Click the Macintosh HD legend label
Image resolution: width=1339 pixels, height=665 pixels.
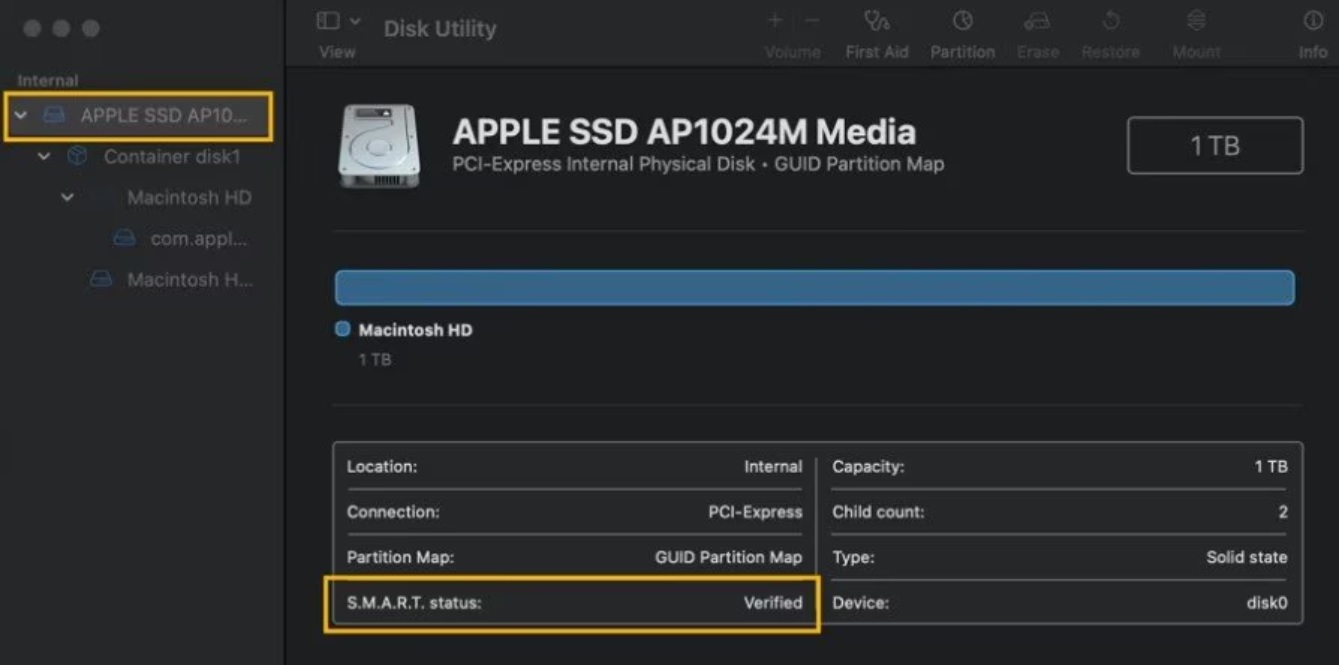[x=415, y=330]
